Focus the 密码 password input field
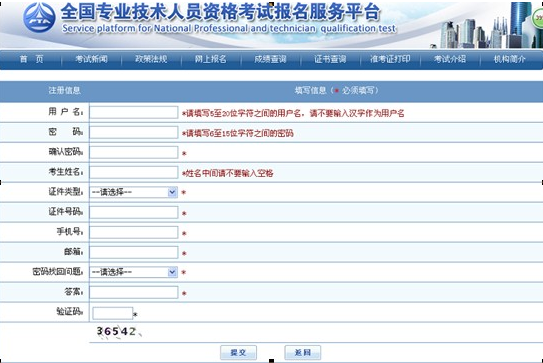The image size is (543, 363). click(134, 132)
